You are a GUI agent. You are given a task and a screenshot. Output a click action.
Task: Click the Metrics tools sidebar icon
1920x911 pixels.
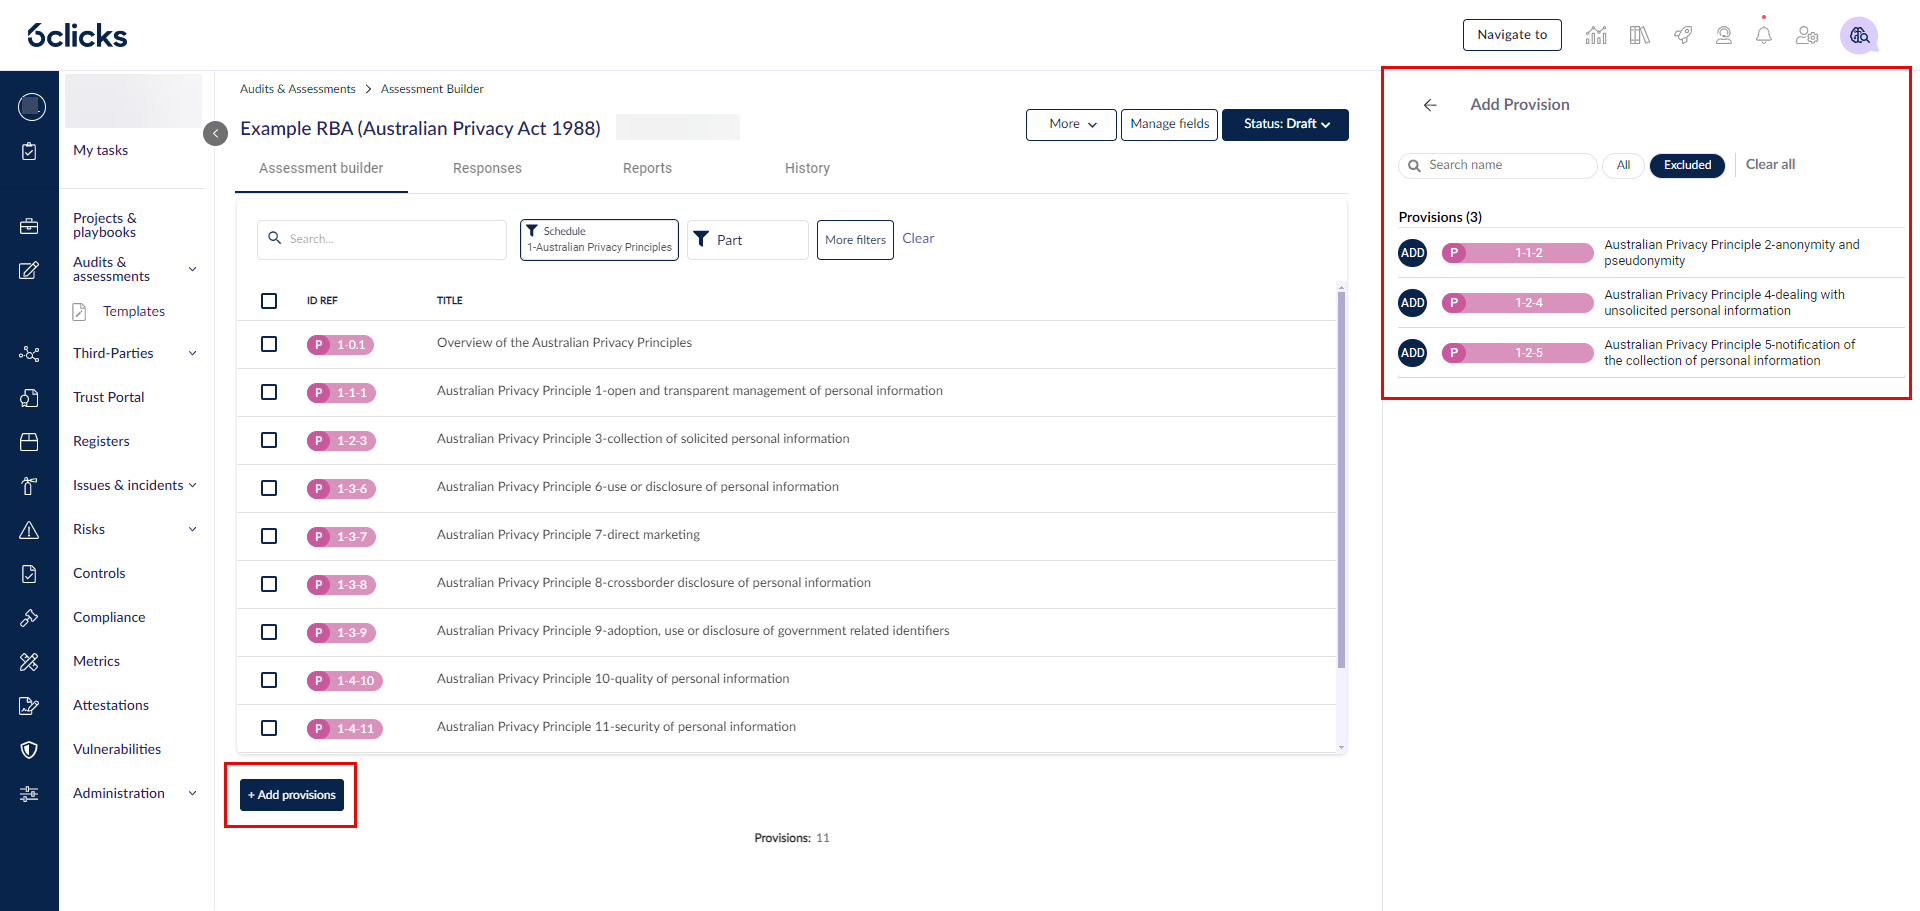(29, 662)
